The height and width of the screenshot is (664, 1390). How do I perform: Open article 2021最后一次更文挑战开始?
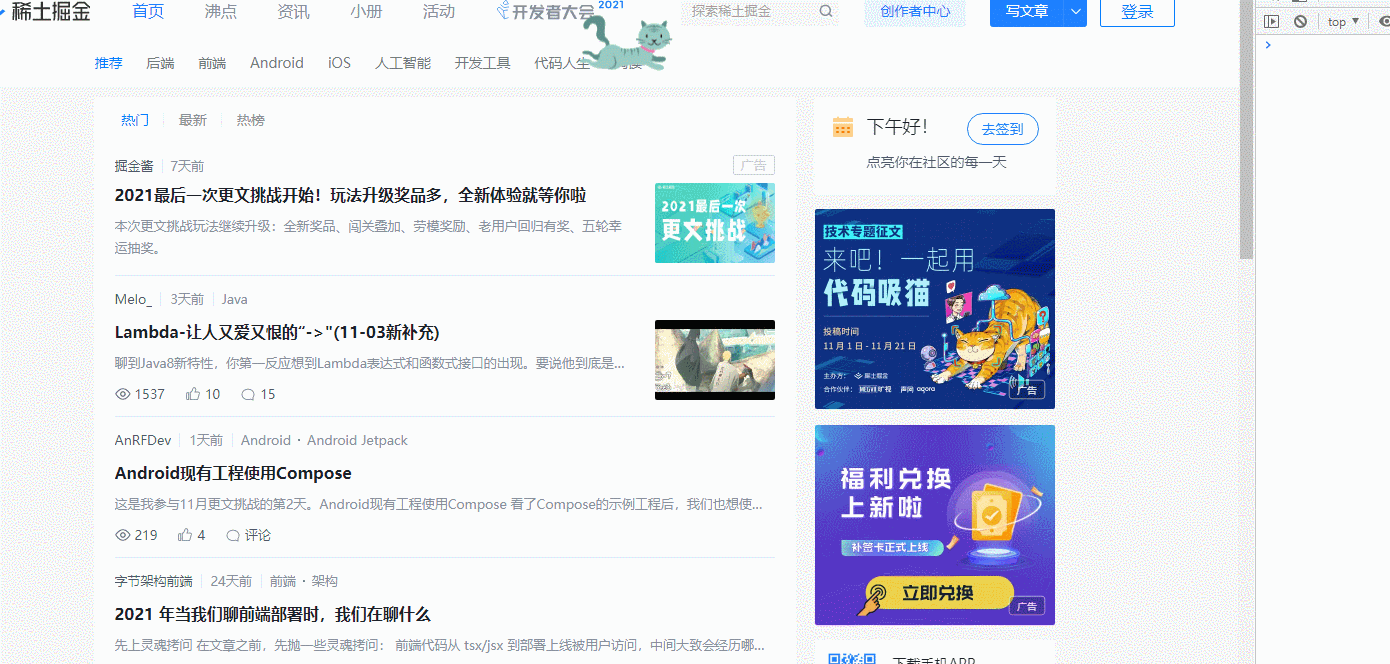(x=350, y=195)
